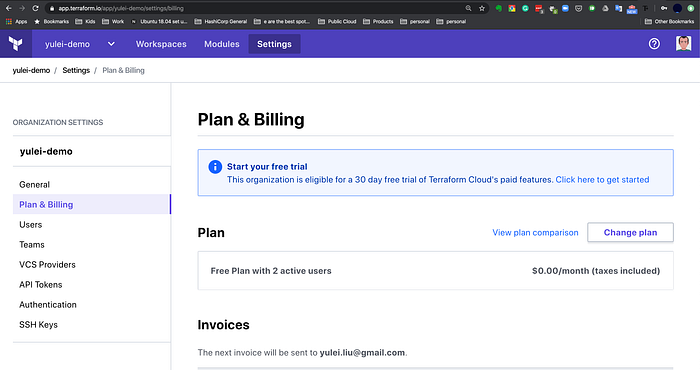Bookmark page with star icon

click(x=482, y=8)
